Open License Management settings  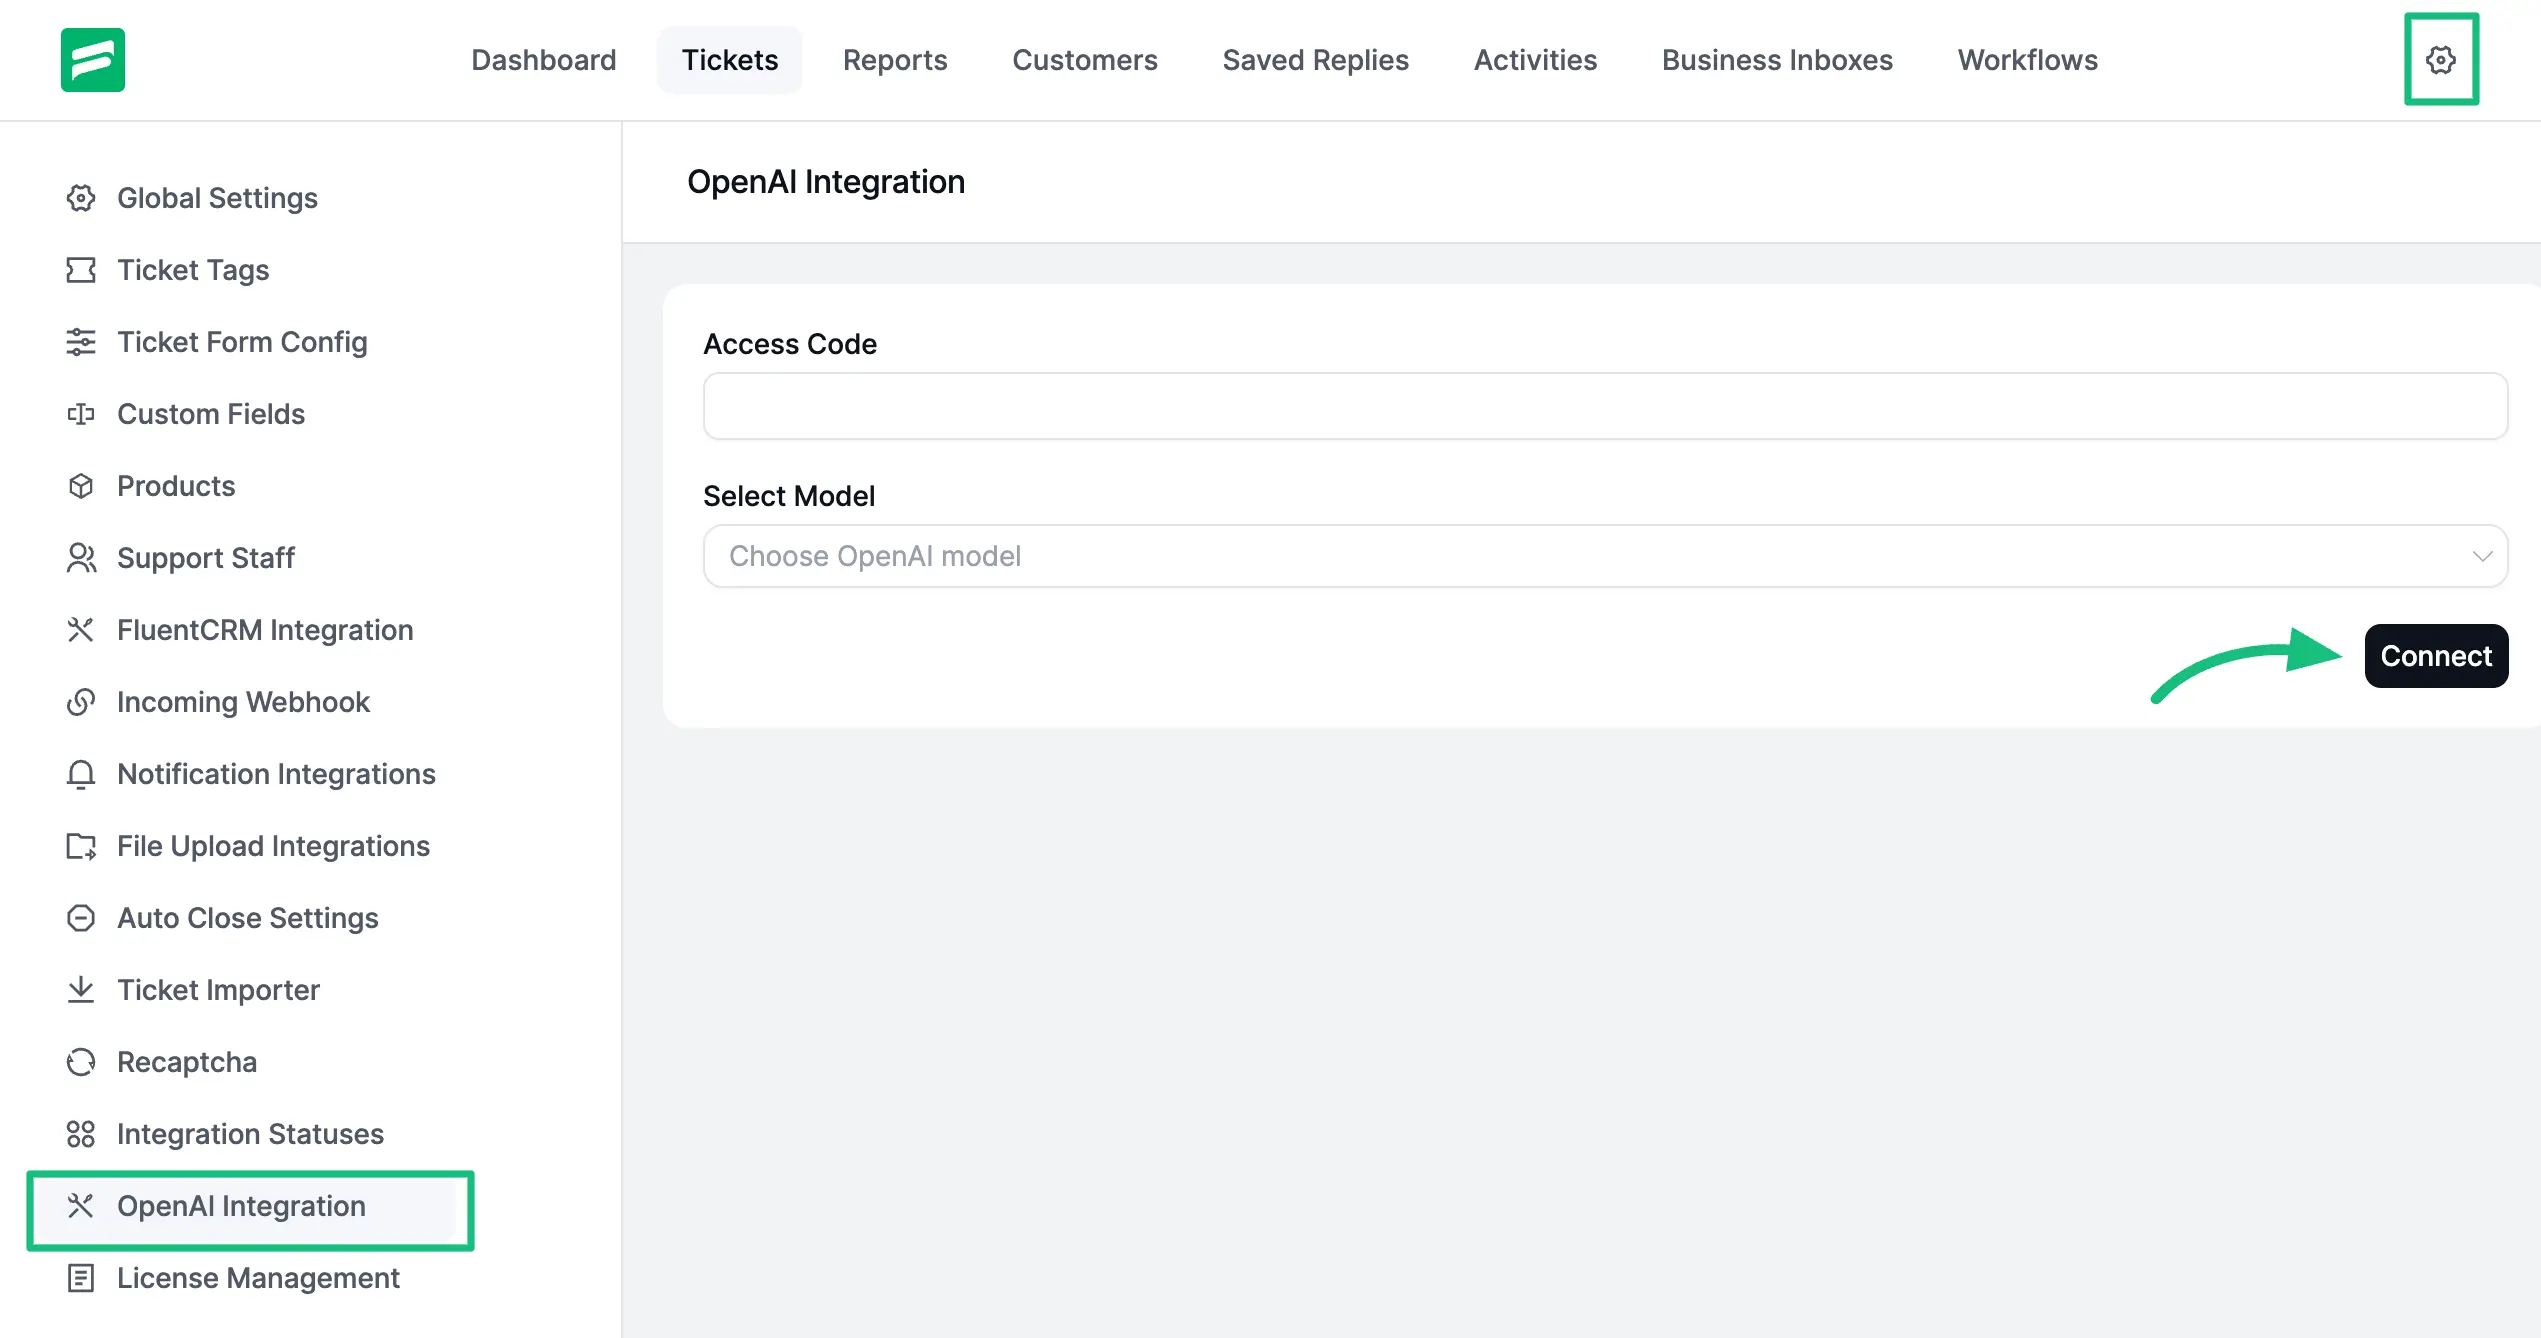pos(257,1278)
